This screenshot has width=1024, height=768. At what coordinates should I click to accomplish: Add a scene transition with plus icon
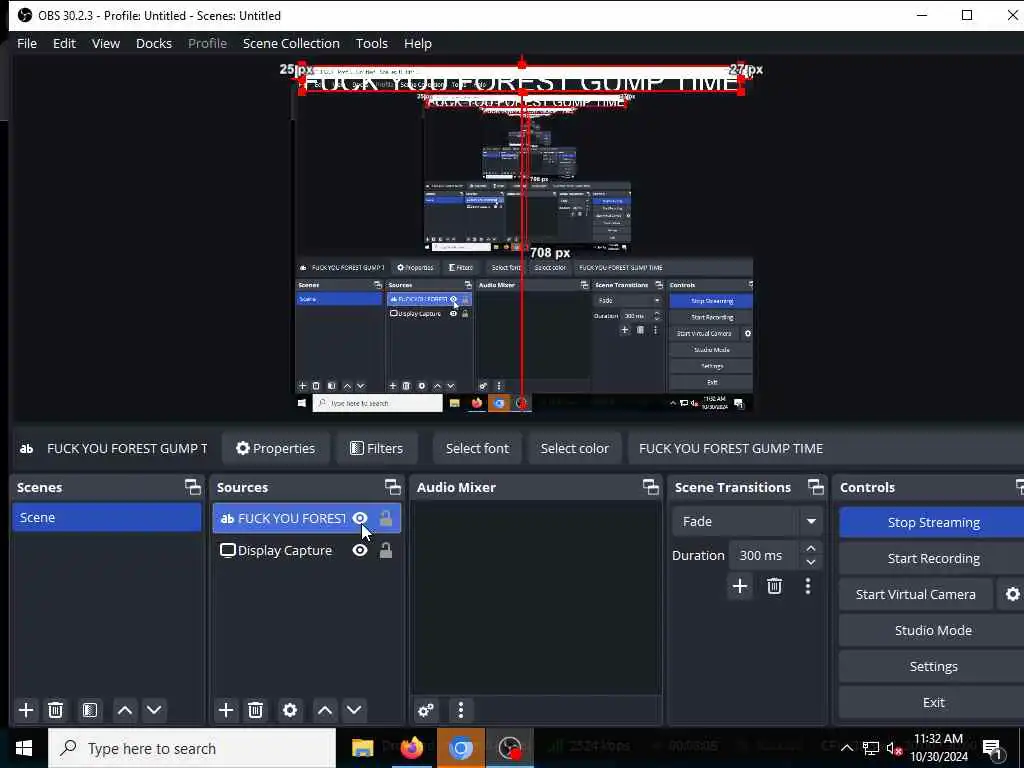740,586
